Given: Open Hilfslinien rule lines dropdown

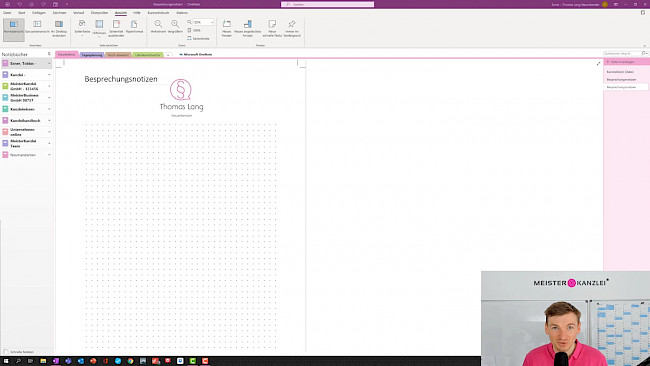Looking at the screenshot, I should point(99,28).
